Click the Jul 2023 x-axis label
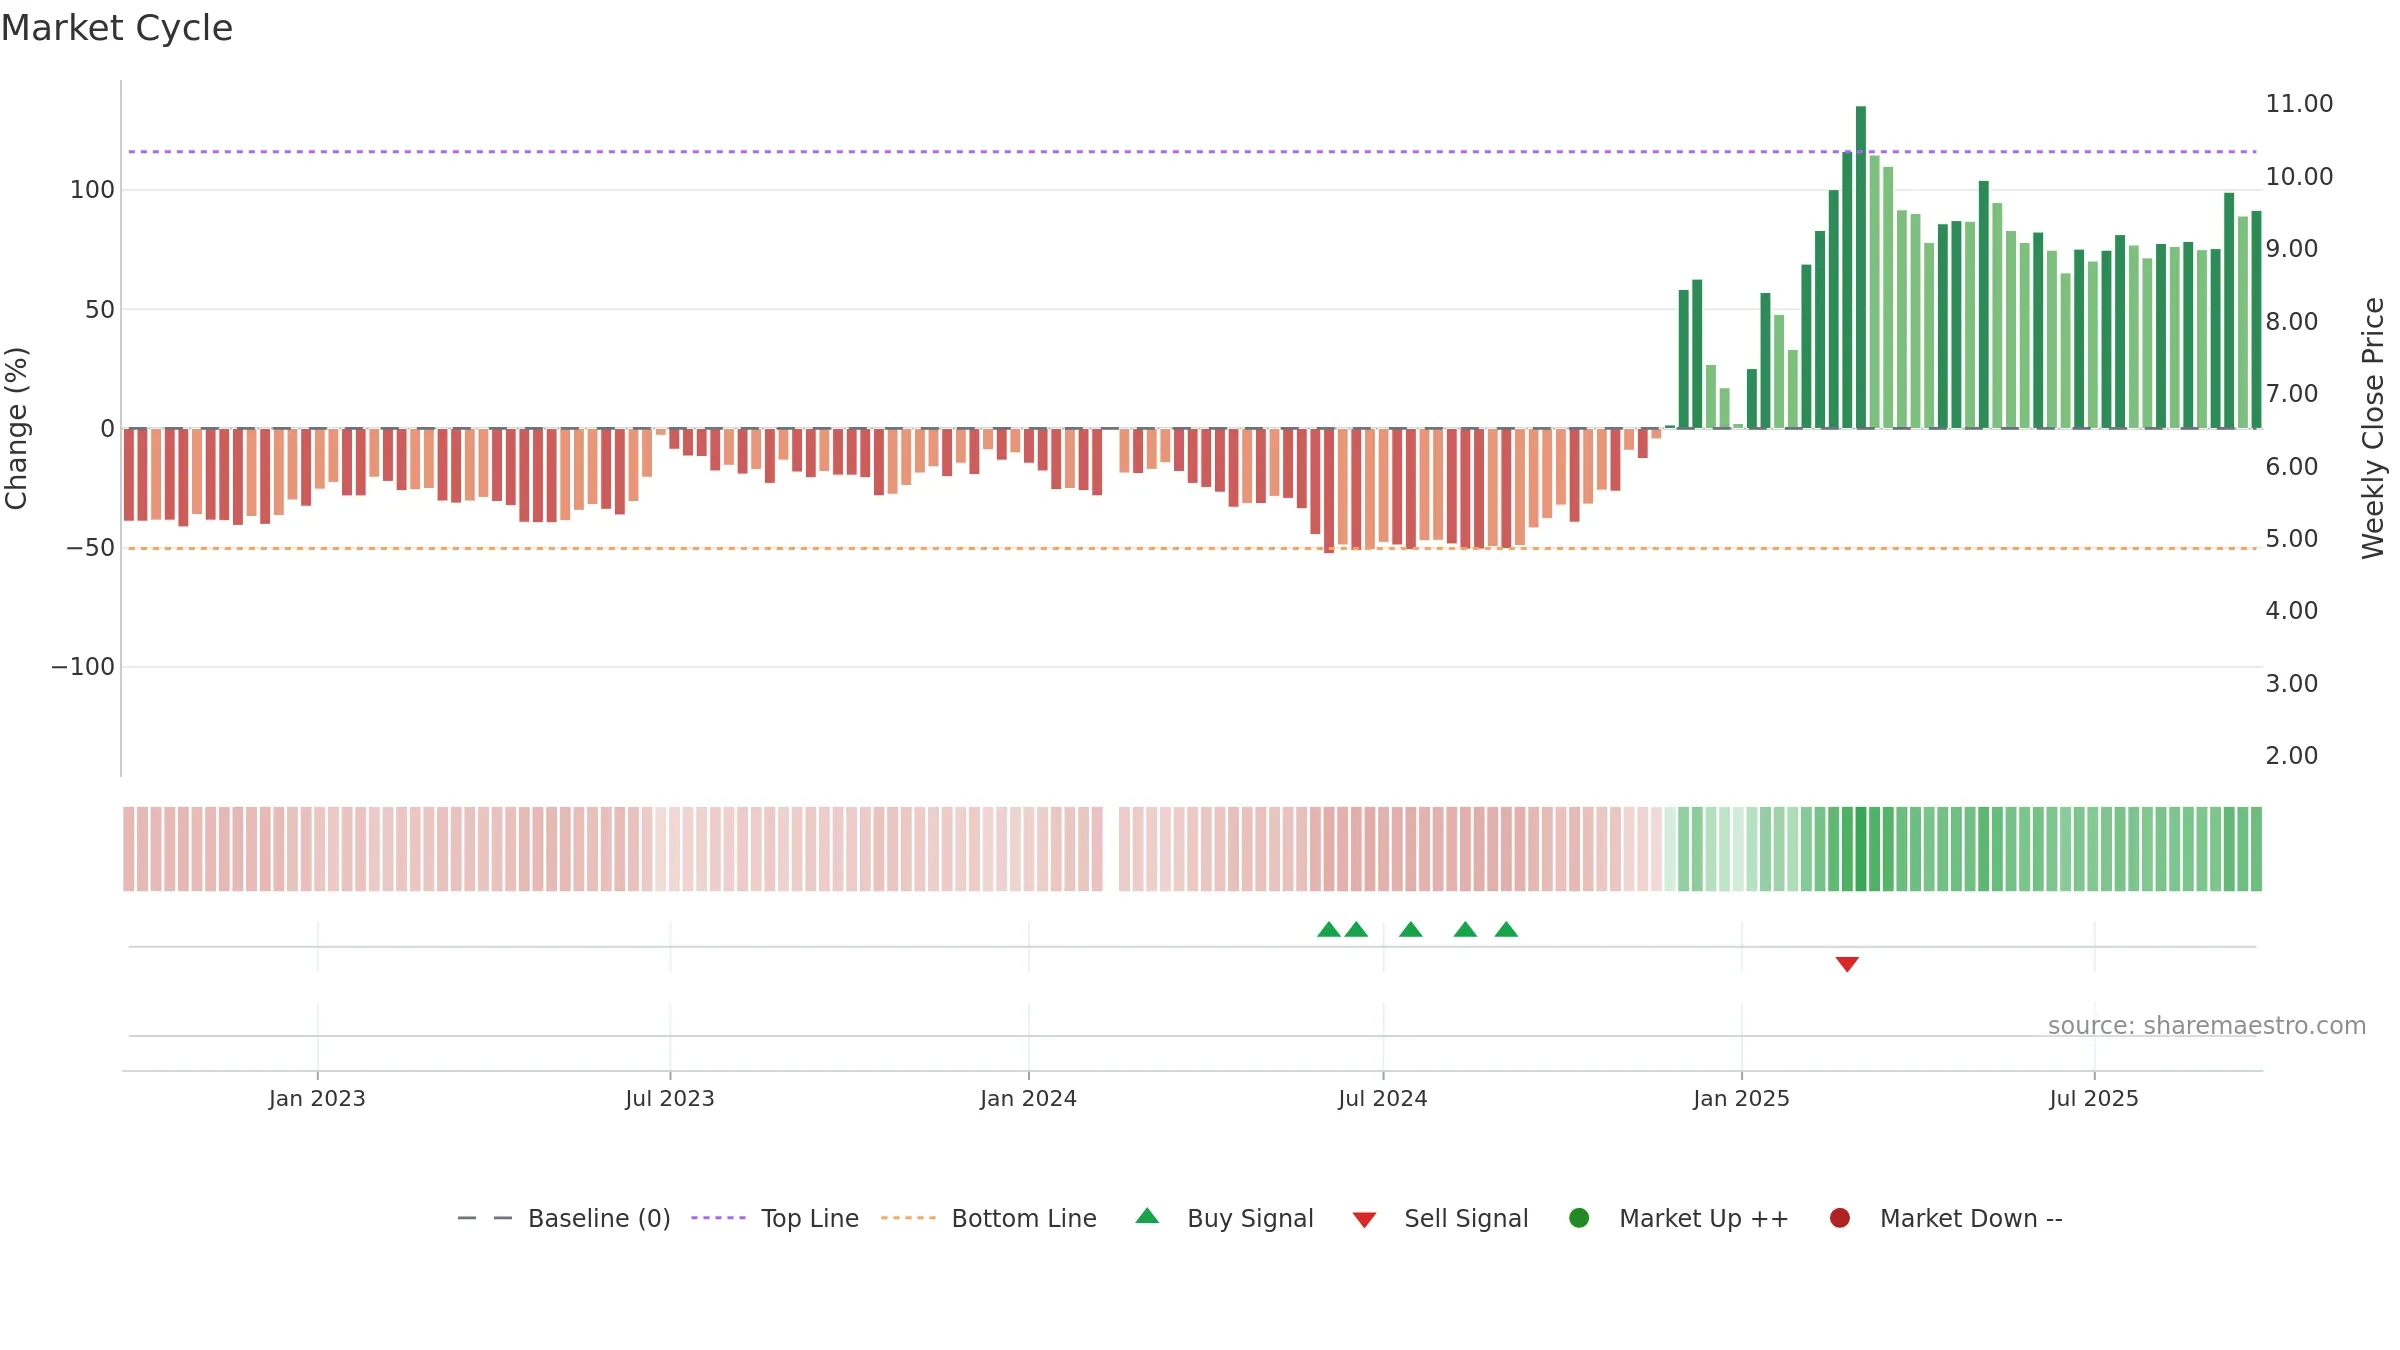This screenshot has width=2400, height=1350. click(670, 1099)
